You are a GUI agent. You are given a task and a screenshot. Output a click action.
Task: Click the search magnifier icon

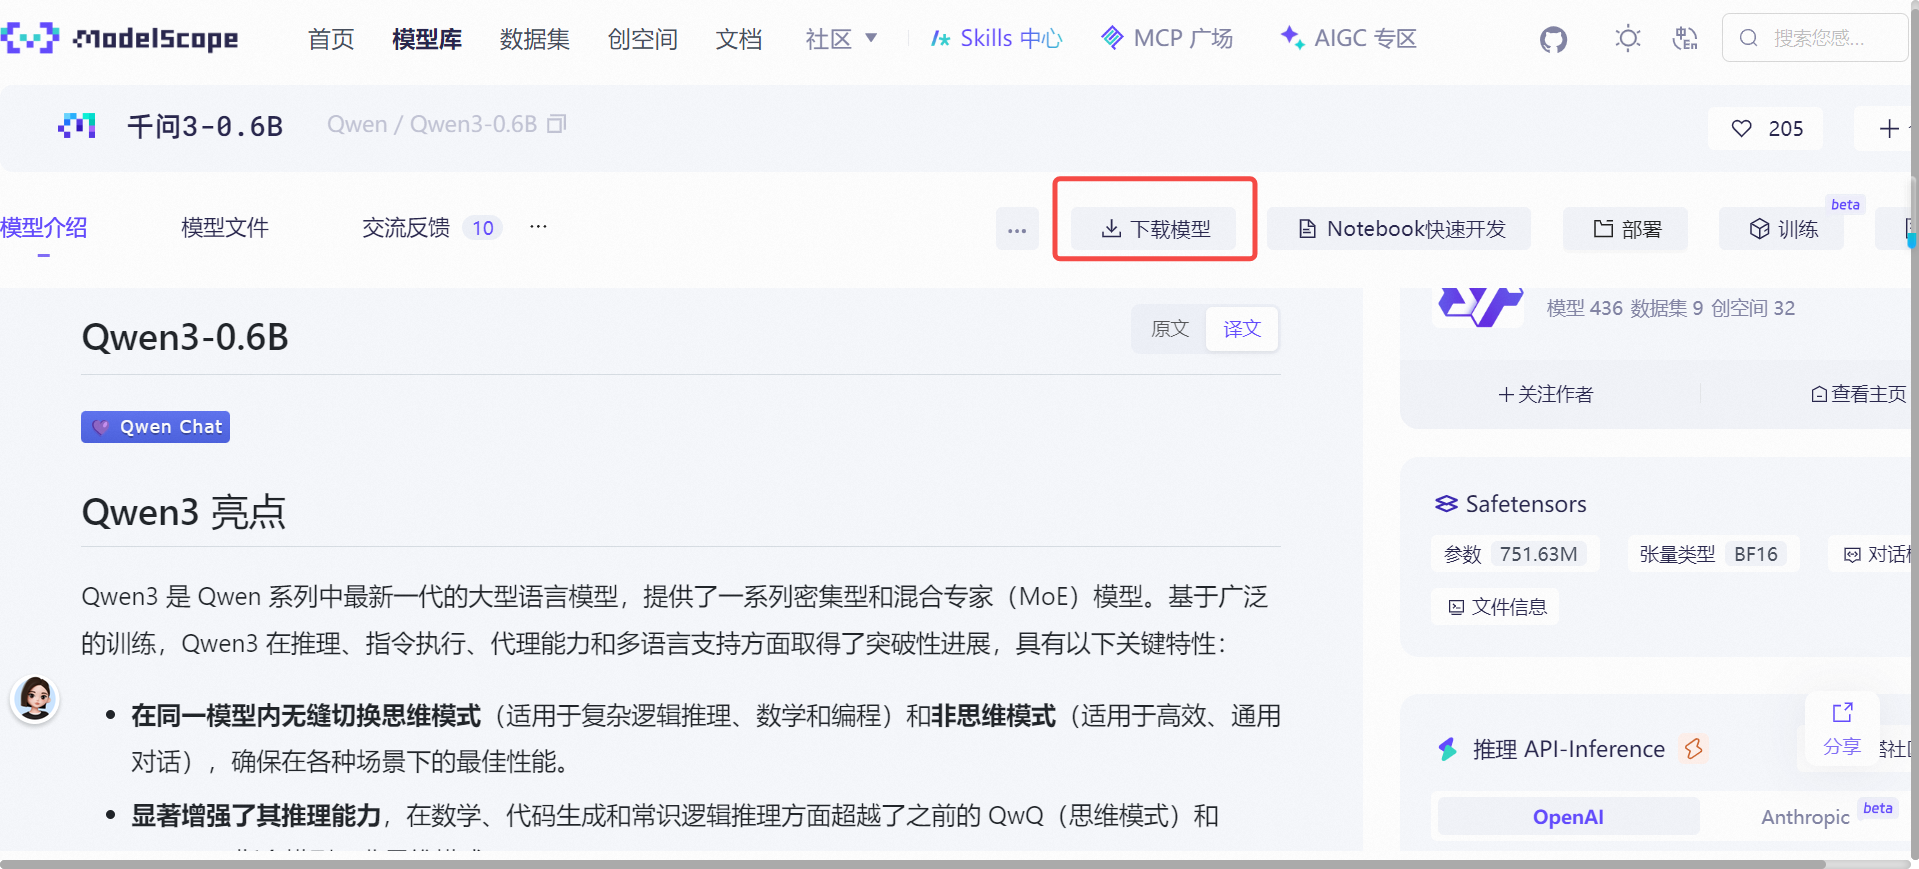coord(1748,38)
